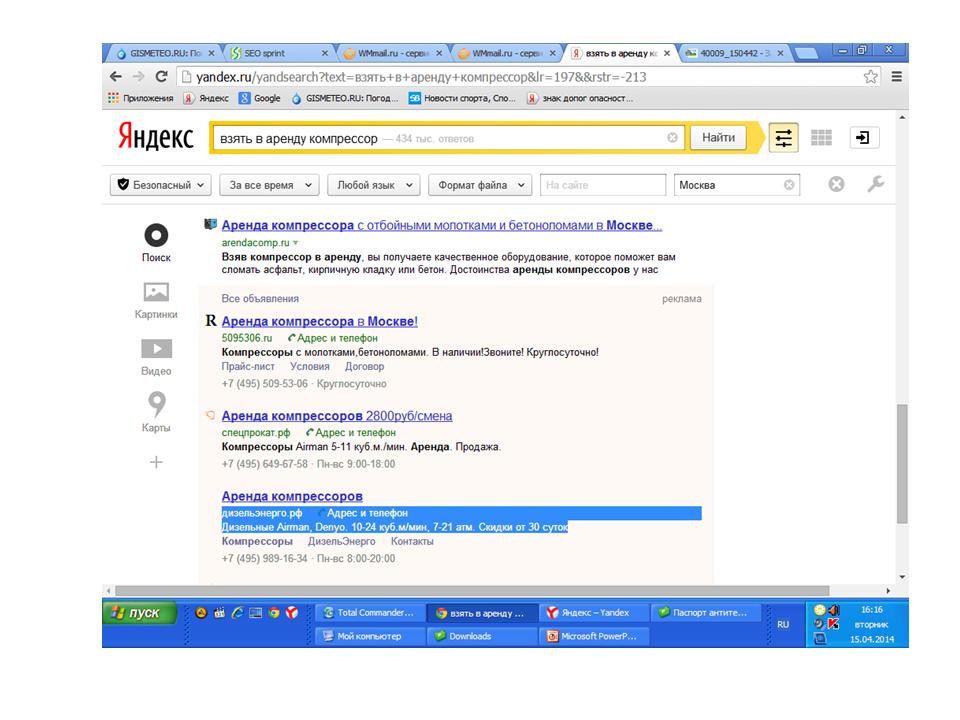Viewport: 960px width, 720px height.
Task: Select the Поиск sidebar icon
Action: point(156,242)
